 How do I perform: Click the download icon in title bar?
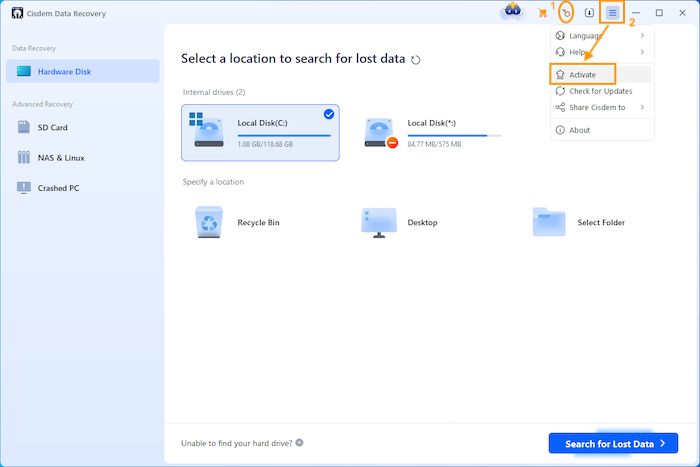pyautogui.click(x=589, y=13)
